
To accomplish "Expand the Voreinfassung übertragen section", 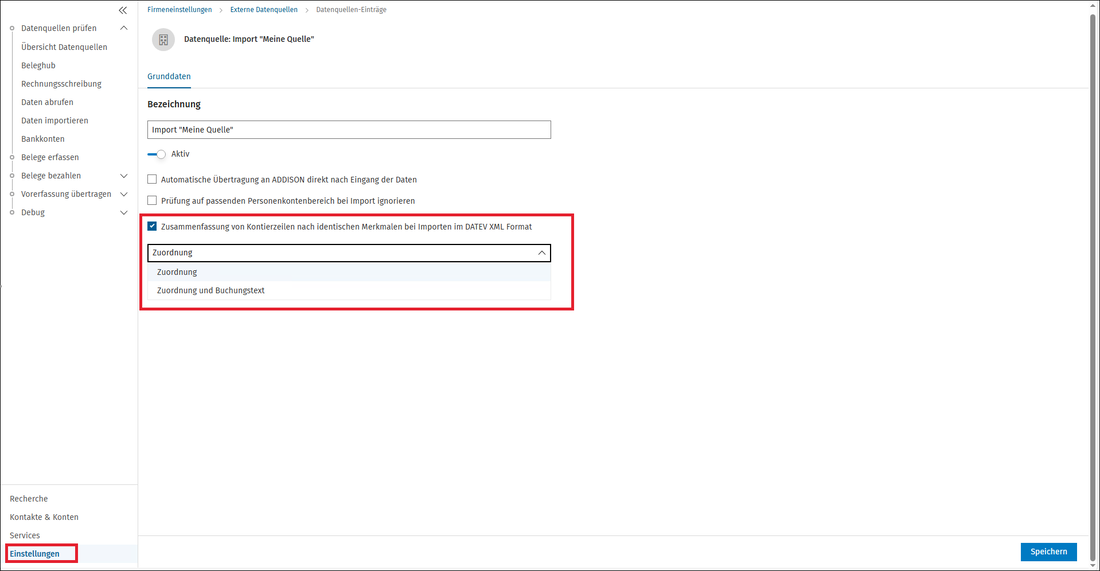I will point(123,194).
